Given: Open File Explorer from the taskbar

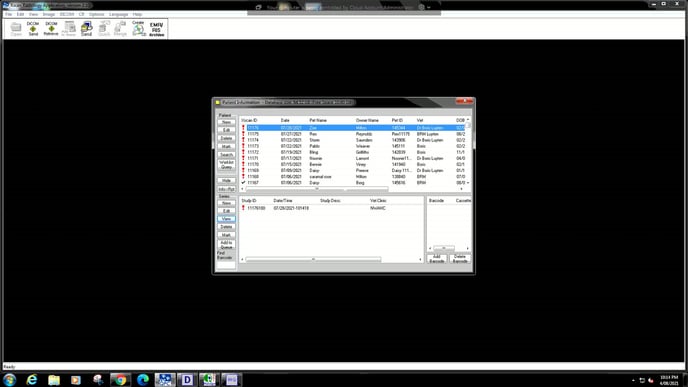Looking at the screenshot, I should (54, 380).
